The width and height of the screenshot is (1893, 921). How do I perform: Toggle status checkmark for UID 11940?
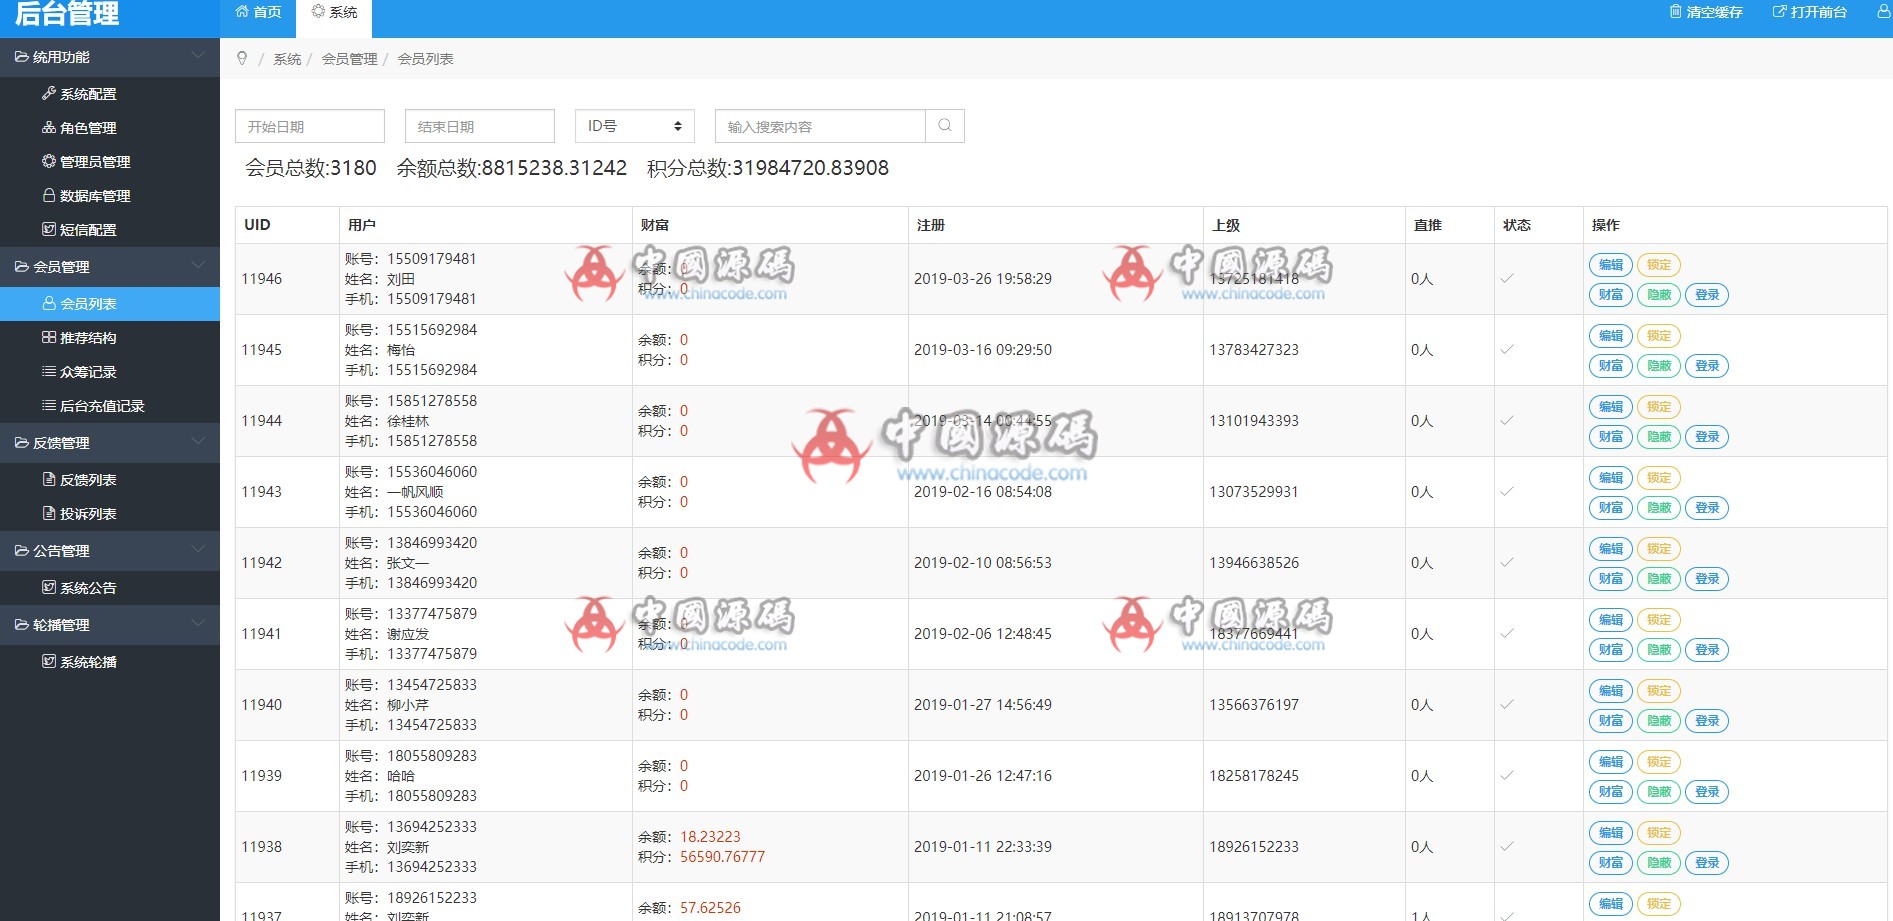1506,704
